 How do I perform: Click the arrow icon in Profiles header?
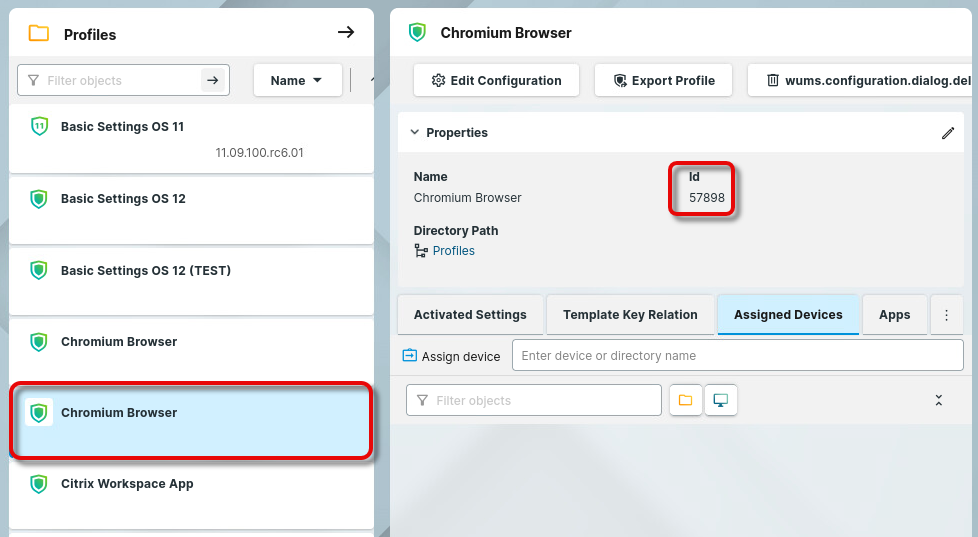click(346, 33)
